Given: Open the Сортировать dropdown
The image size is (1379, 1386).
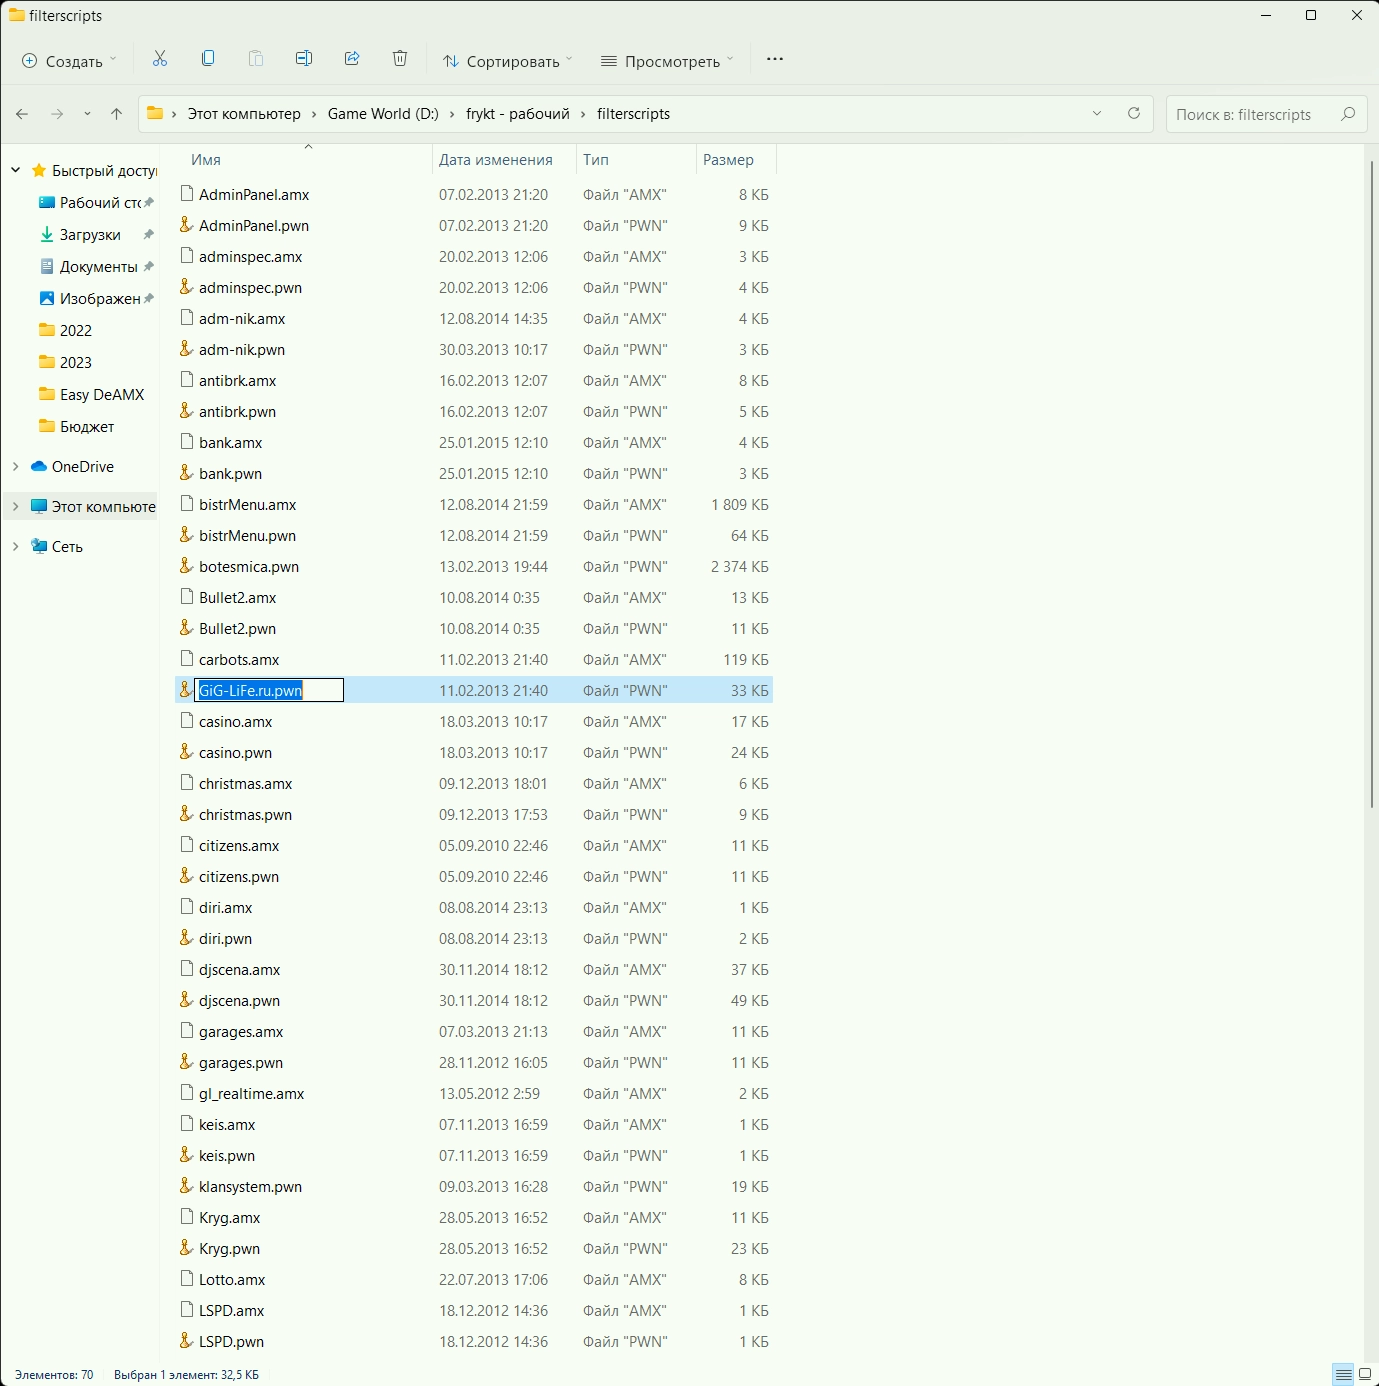Looking at the screenshot, I should (508, 61).
